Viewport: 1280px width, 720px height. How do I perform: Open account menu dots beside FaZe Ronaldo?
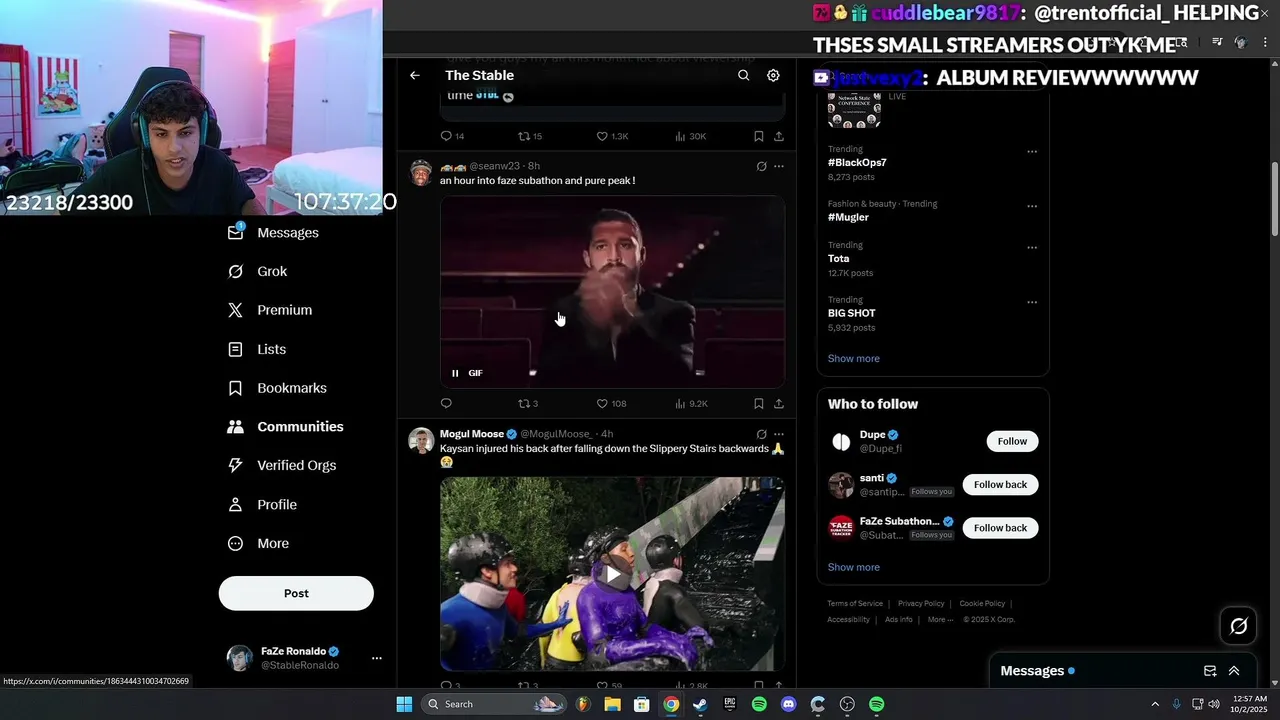tap(377, 658)
